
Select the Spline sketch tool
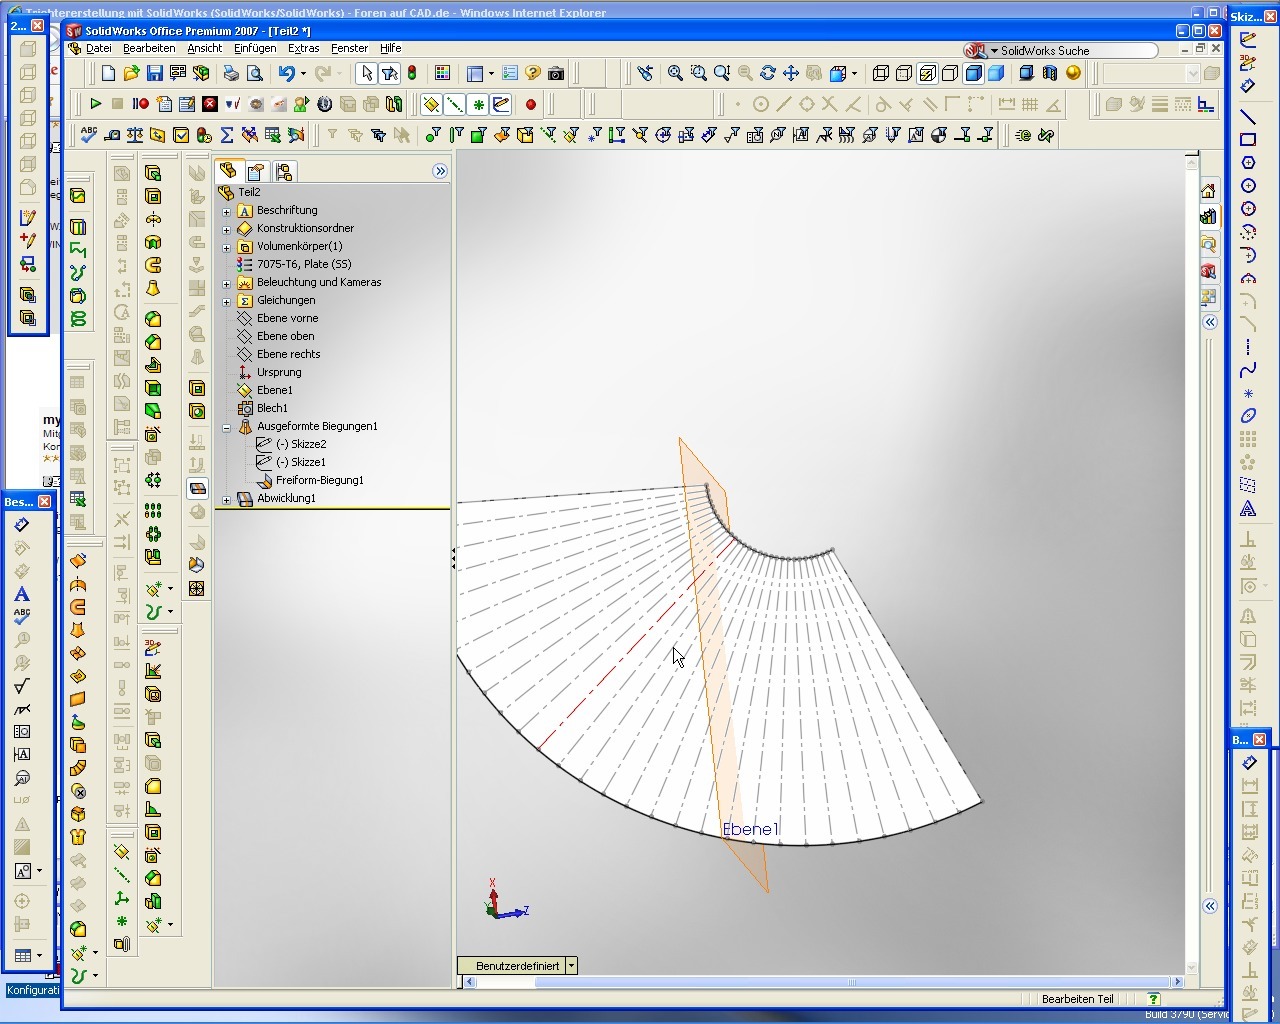click(1248, 370)
